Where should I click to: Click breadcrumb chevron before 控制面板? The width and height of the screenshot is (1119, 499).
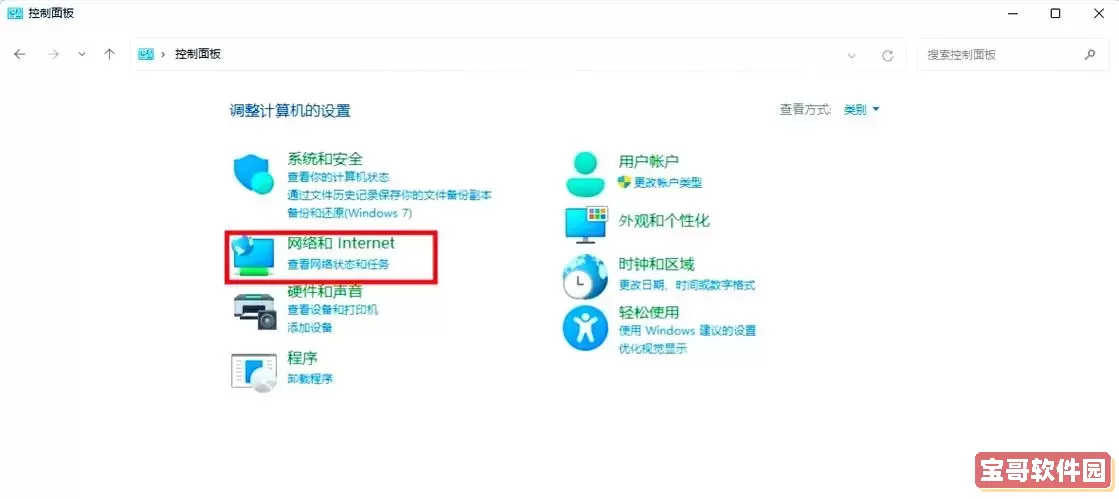click(x=164, y=54)
